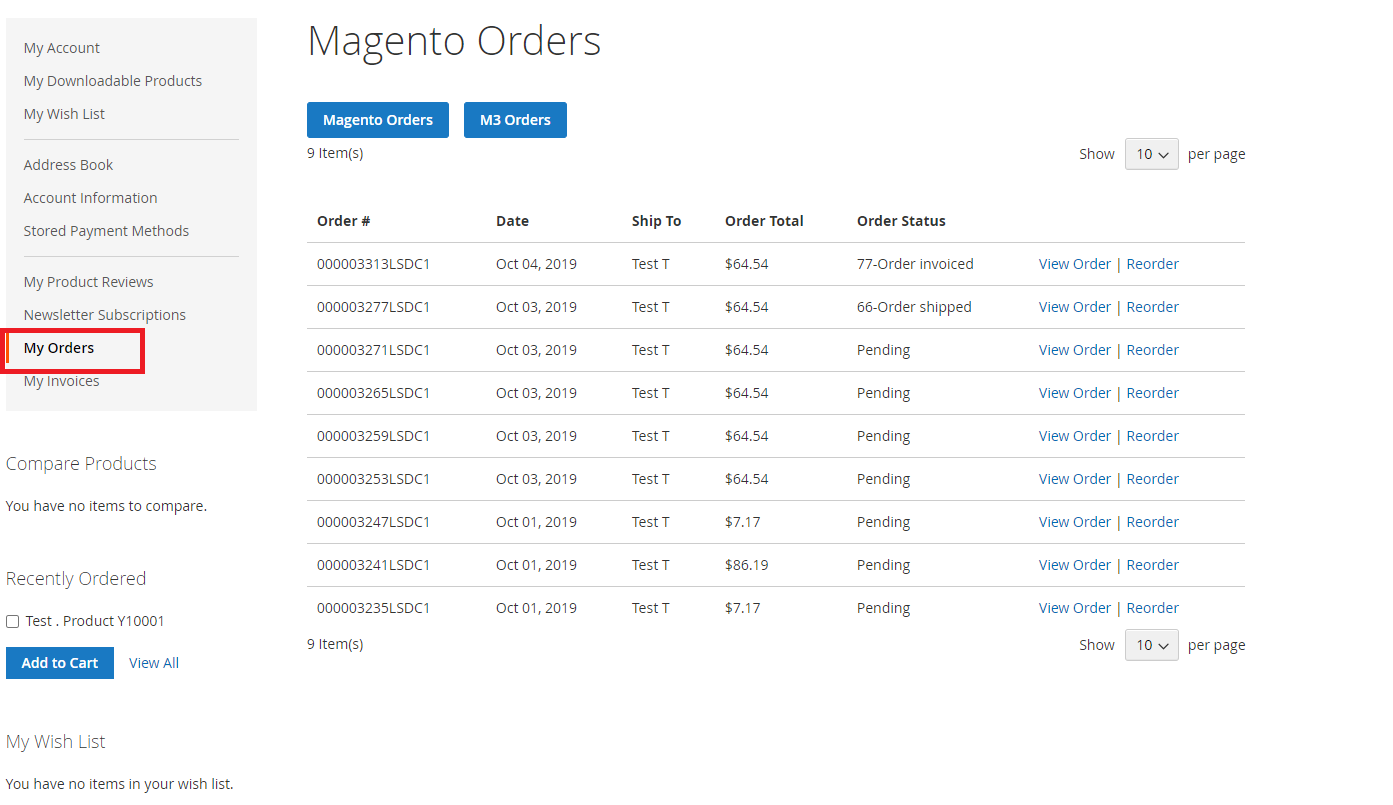Click the Ship To column header
Image resolution: width=1393 pixels, height=805 pixels.
pos(656,221)
